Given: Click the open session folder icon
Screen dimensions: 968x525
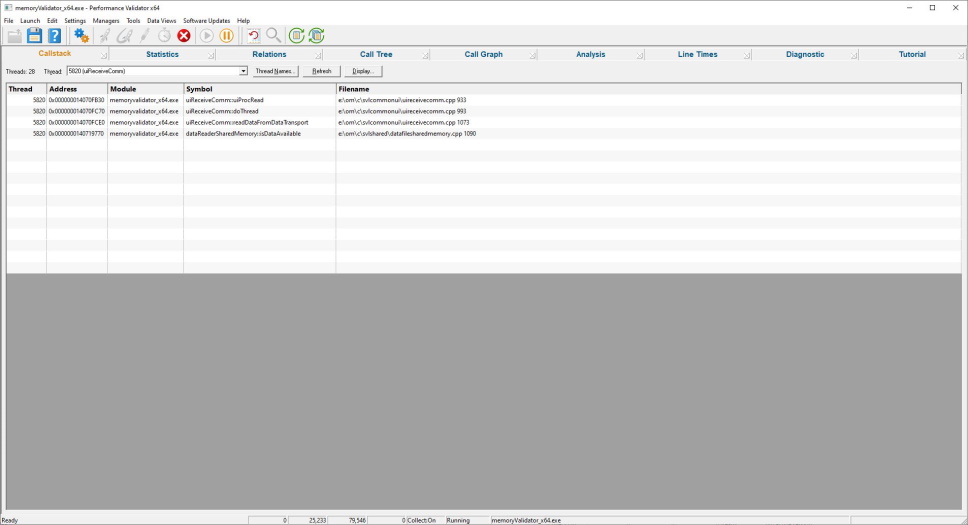Looking at the screenshot, I should (x=14, y=36).
